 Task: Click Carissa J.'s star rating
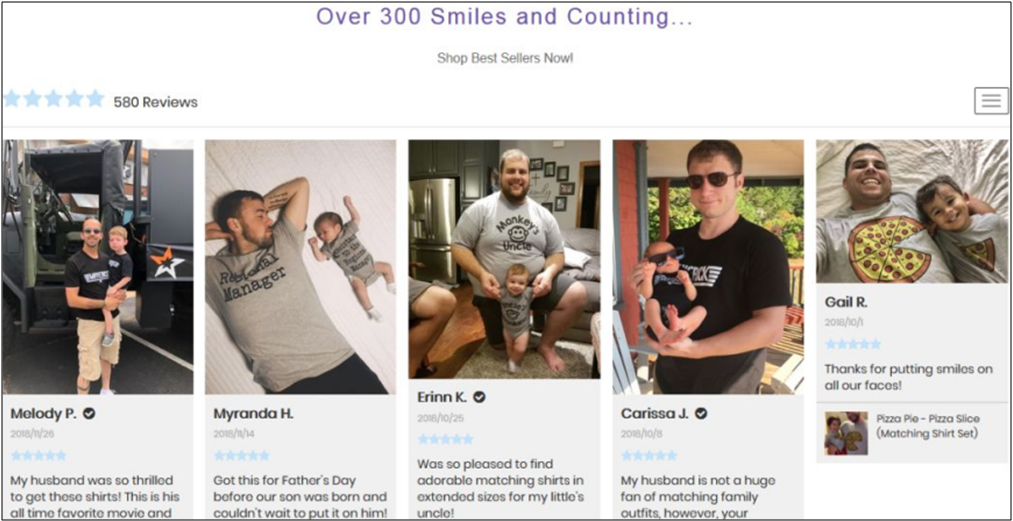click(648, 455)
